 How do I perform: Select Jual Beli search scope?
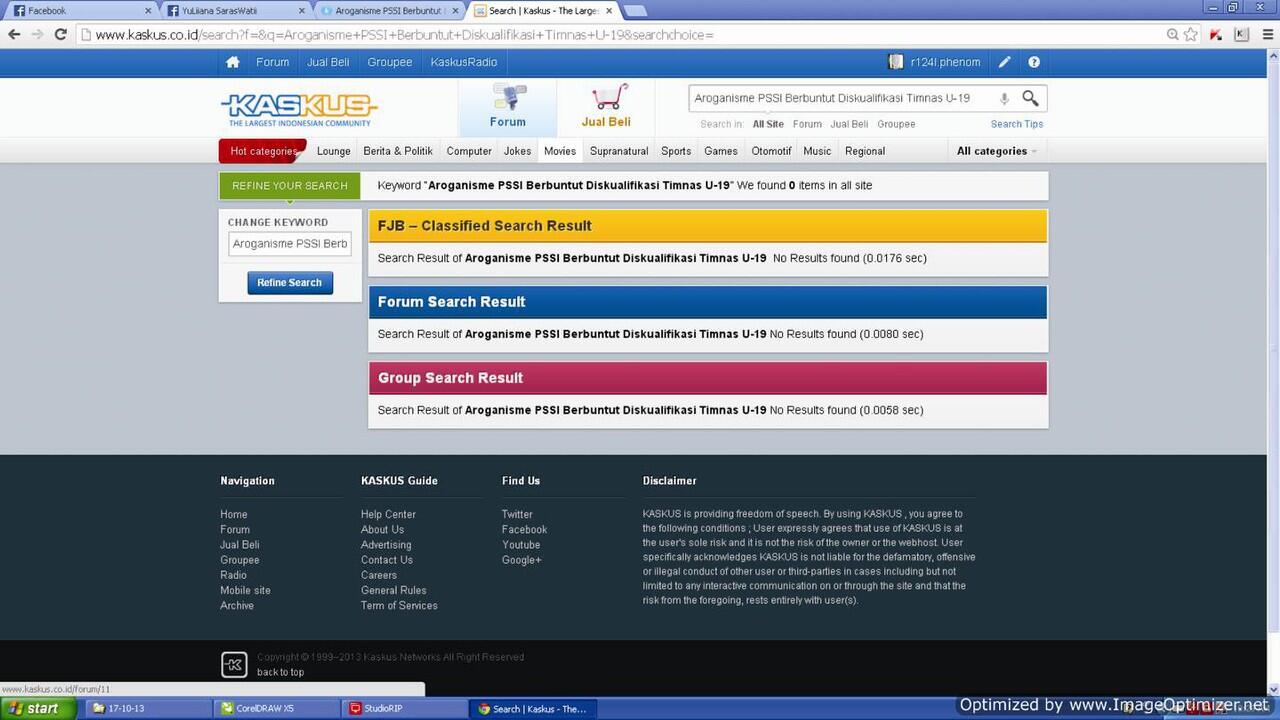point(849,124)
